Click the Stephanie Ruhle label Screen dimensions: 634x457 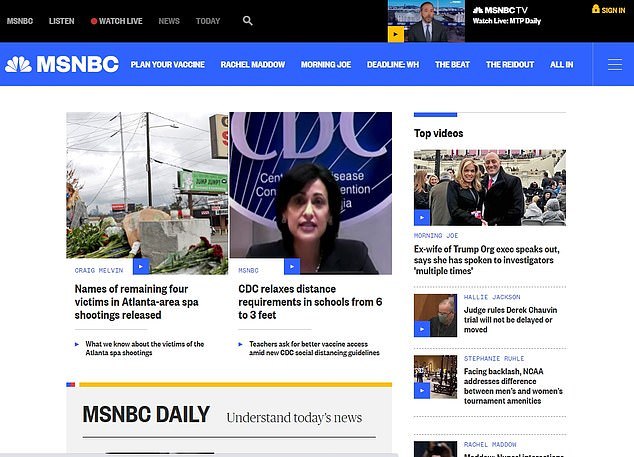tap(494, 358)
